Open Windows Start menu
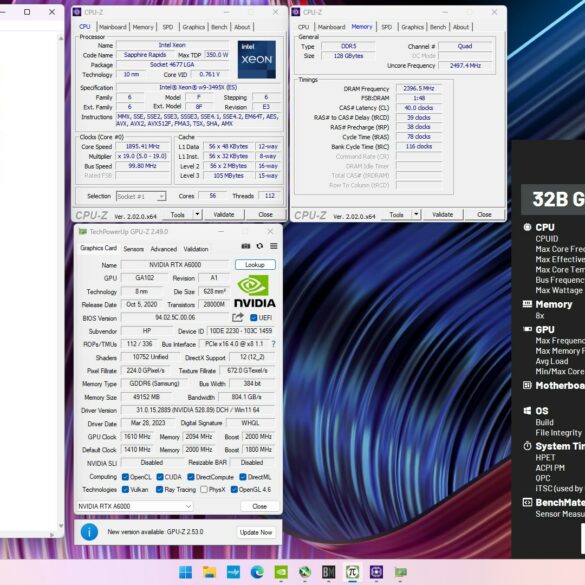Screen dimensions: 585x585 (x=185, y=572)
